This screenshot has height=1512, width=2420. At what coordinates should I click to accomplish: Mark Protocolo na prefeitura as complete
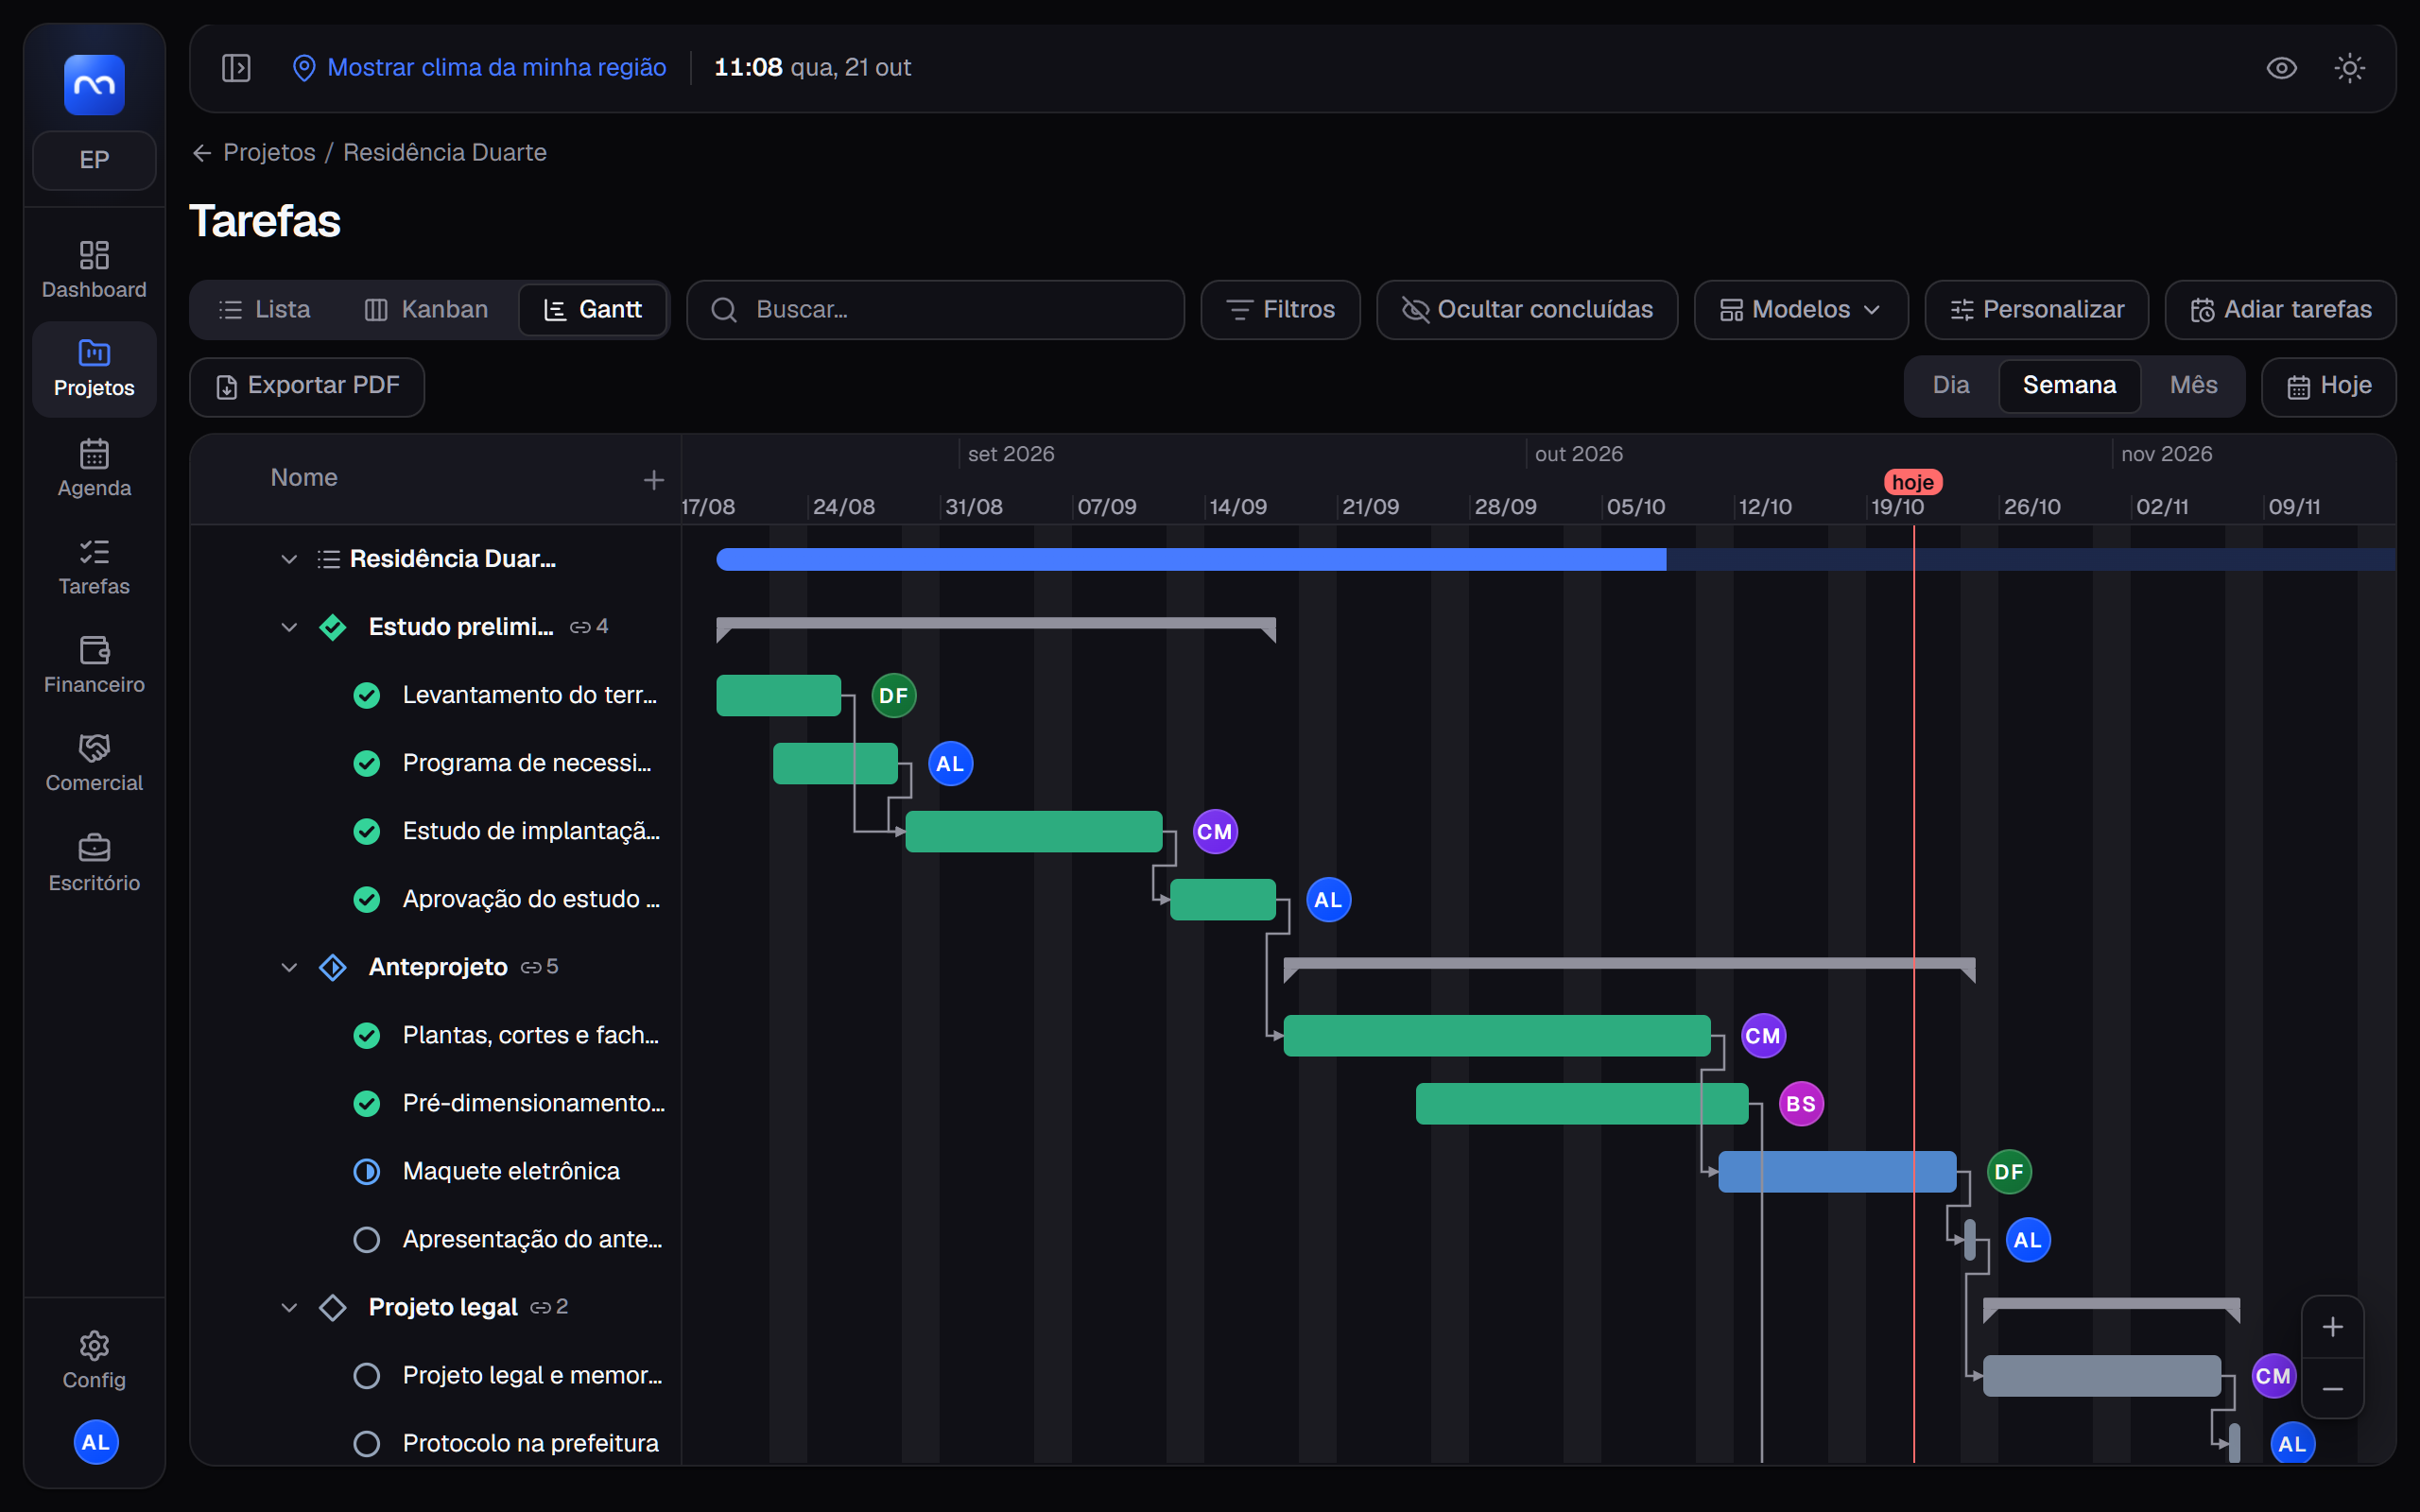[x=367, y=1443]
